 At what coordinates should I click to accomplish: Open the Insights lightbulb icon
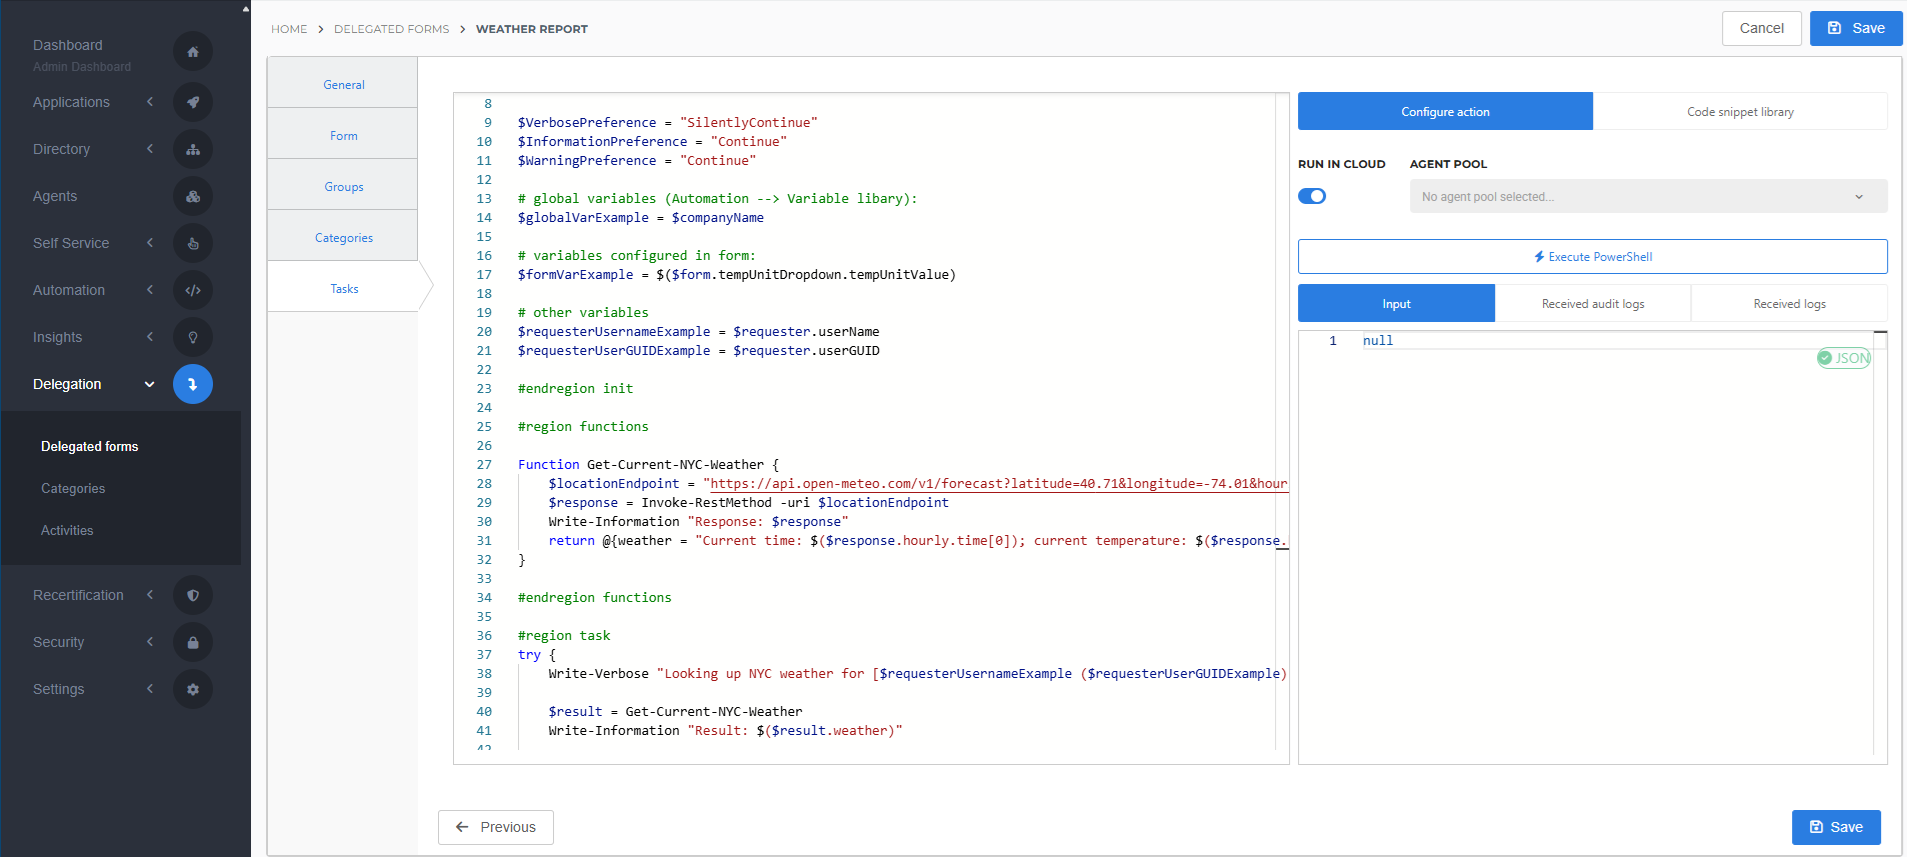point(193,337)
